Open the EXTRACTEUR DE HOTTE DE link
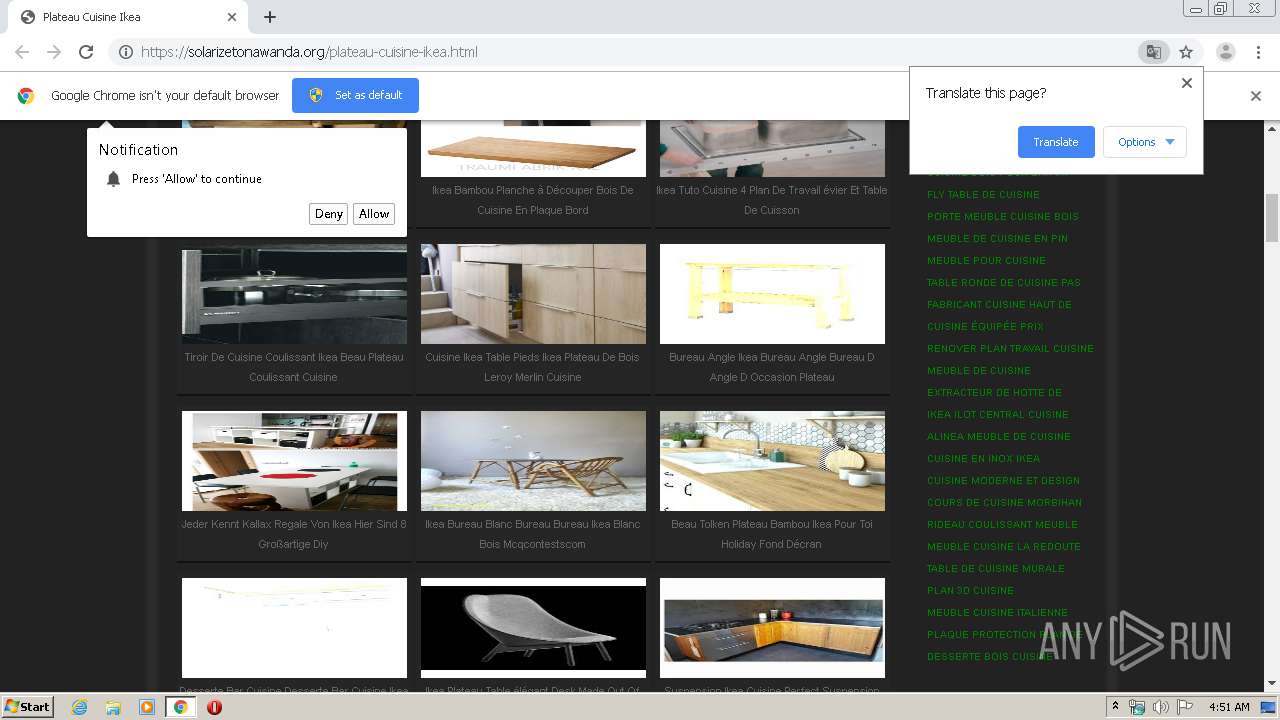This screenshot has width=1280, height=720. (994, 393)
